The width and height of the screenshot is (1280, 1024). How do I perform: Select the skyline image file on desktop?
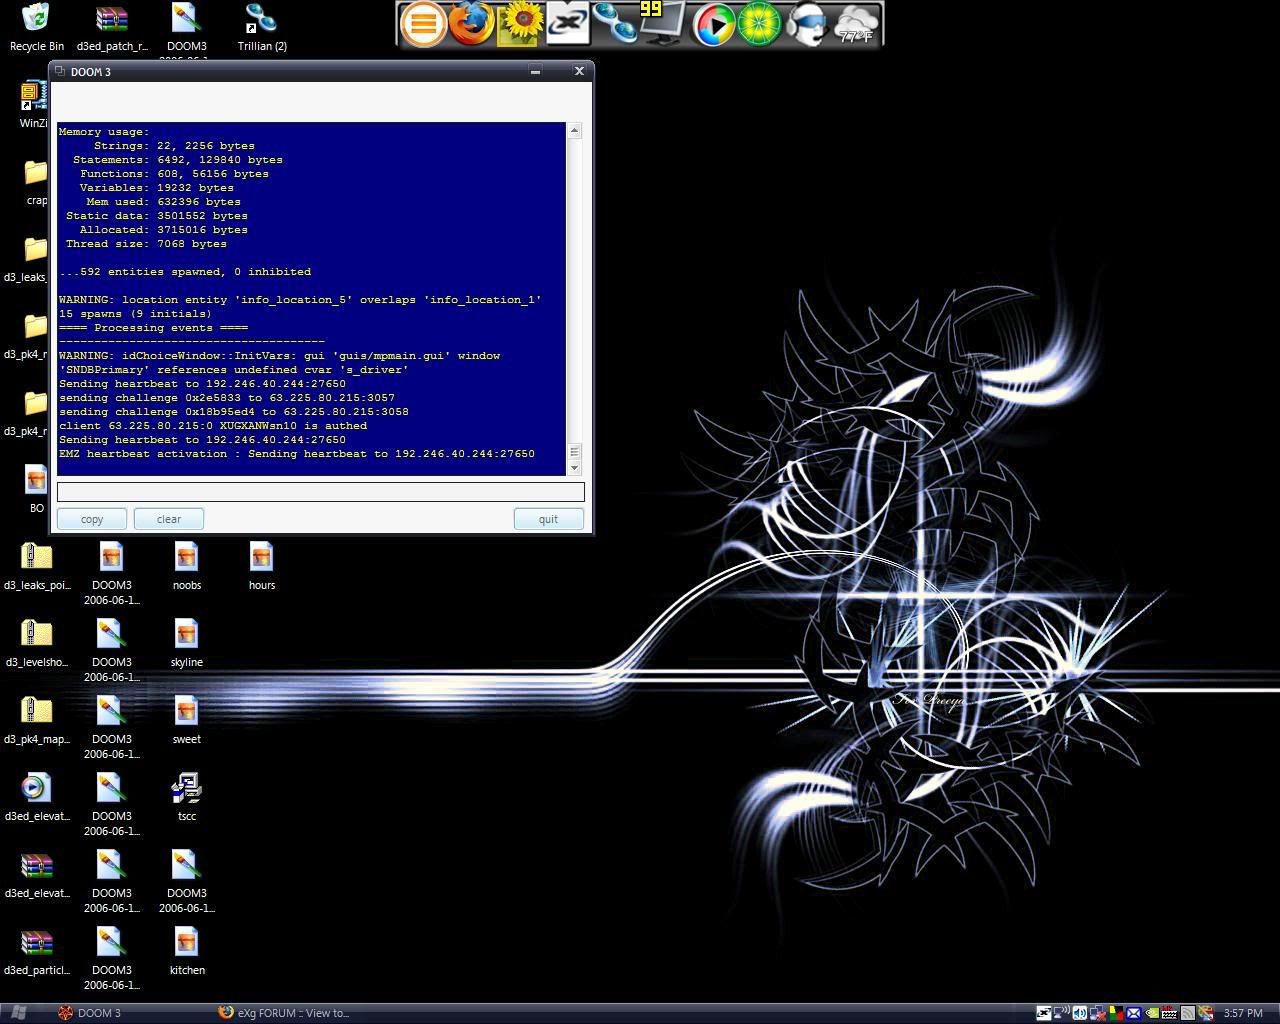(187, 644)
